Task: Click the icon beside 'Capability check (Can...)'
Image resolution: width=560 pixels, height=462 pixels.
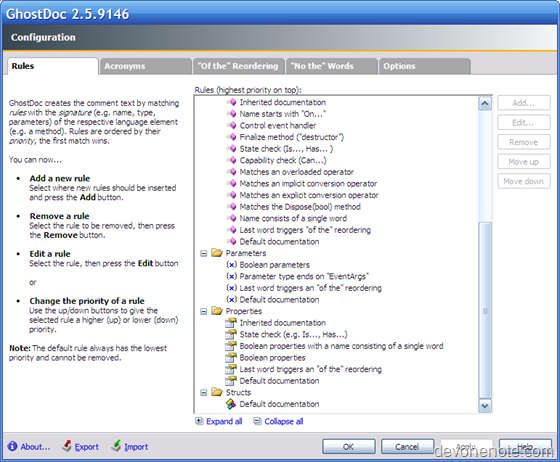Action: pyautogui.click(x=232, y=160)
